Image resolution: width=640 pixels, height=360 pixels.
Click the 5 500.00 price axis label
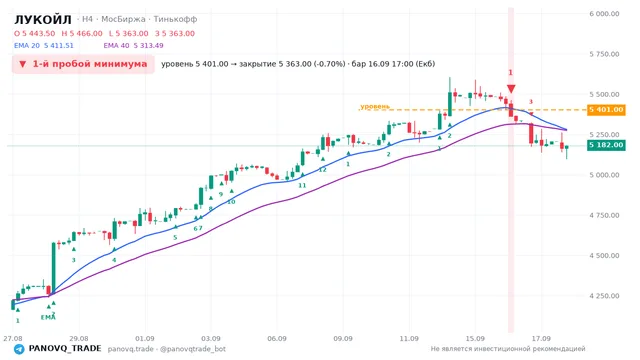click(x=604, y=94)
